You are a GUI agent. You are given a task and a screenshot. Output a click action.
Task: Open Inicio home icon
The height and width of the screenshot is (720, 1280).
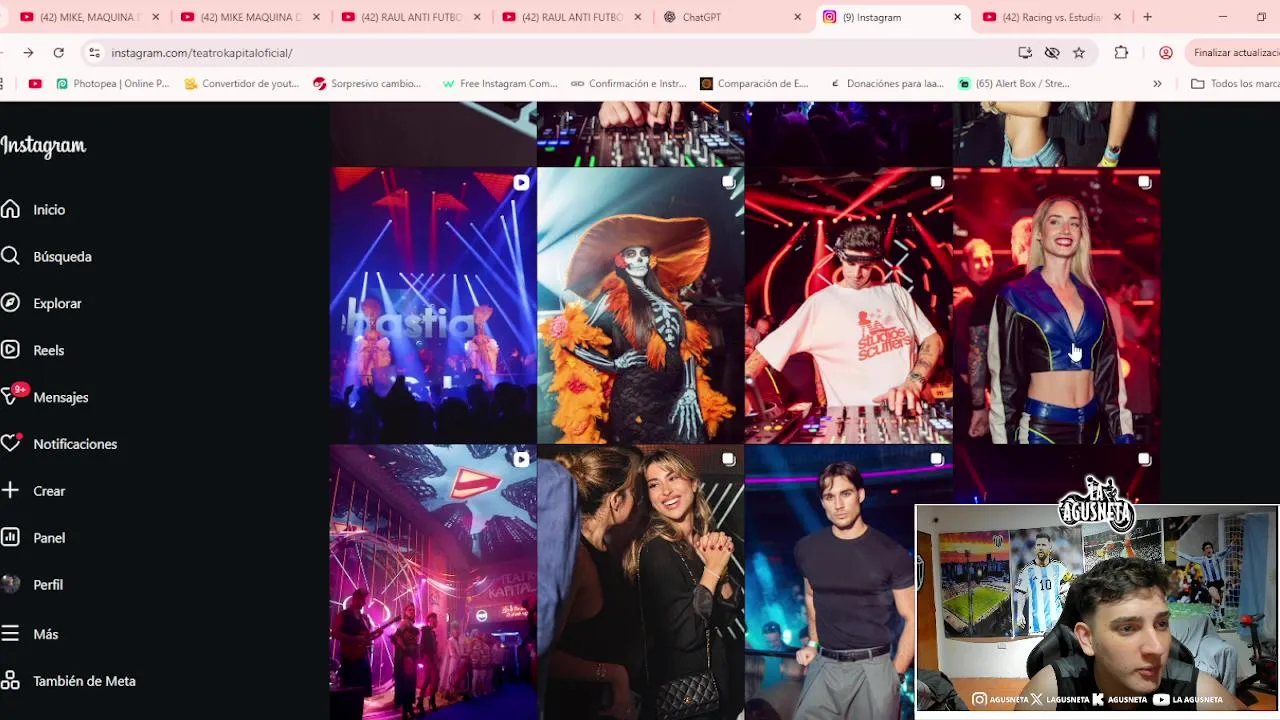pyautogui.click(x=10, y=209)
